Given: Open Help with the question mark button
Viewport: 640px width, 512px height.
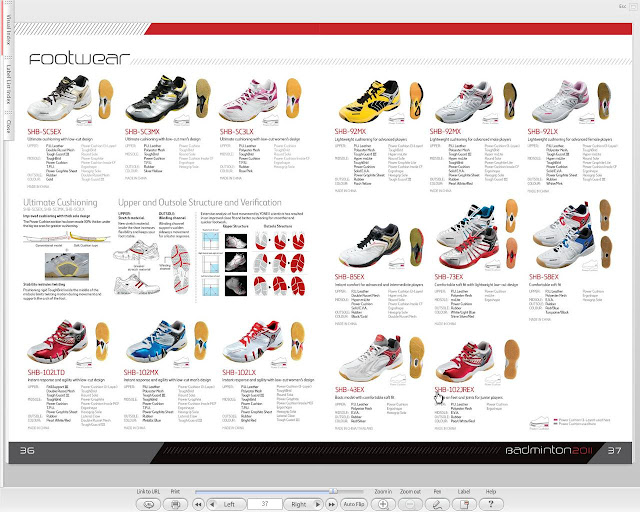Looking at the screenshot, I should coord(491,504).
